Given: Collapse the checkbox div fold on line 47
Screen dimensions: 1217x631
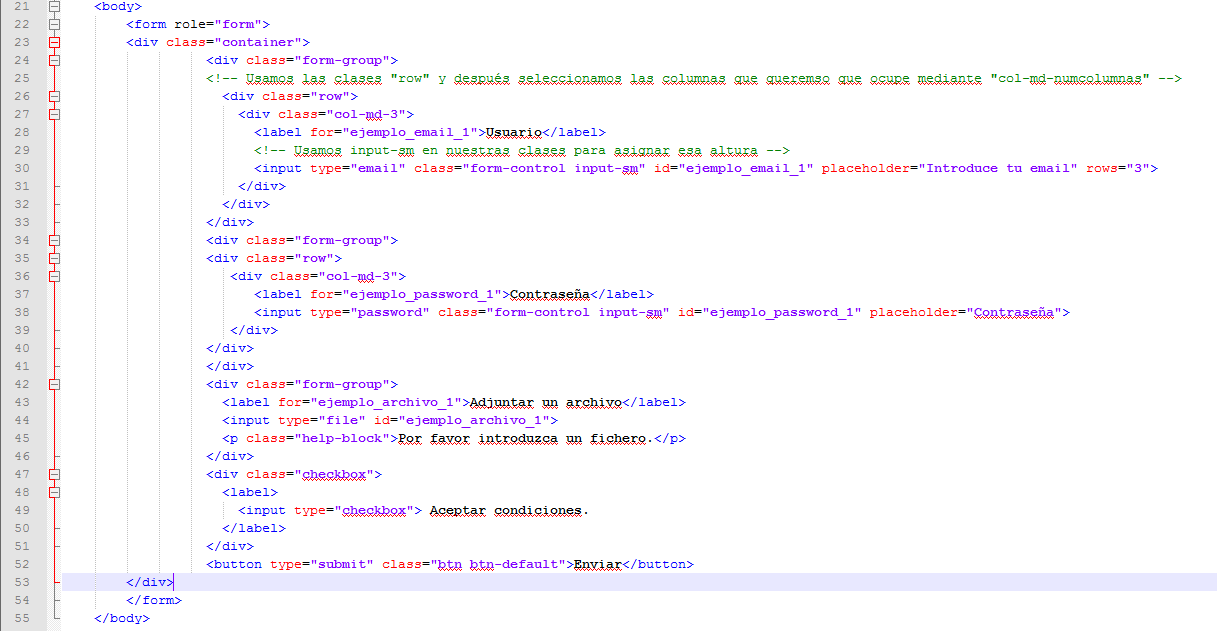Looking at the screenshot, I should click(x=54, y=474).
